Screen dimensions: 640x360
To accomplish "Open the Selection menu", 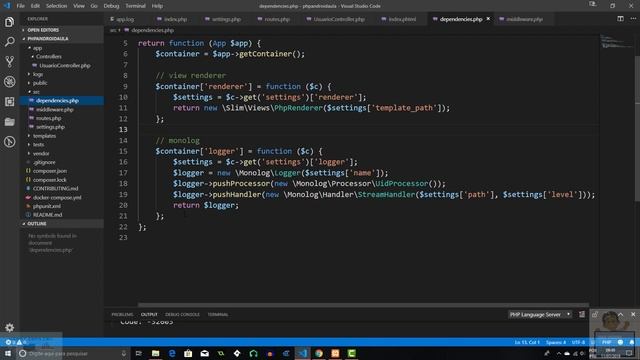I will click(x=56, y=6).
